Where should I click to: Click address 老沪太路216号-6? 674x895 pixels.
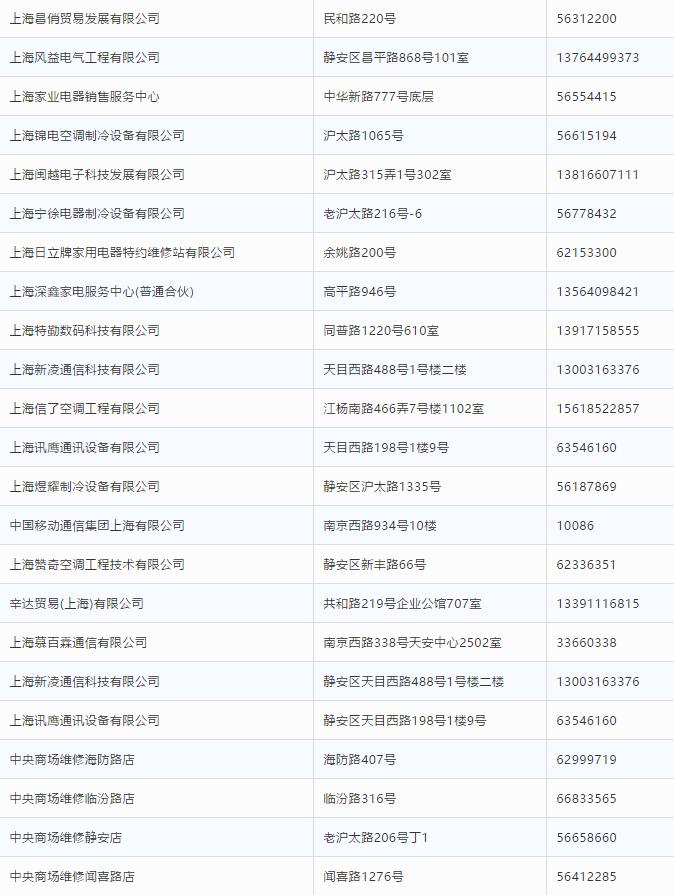(x=373, y=213)
